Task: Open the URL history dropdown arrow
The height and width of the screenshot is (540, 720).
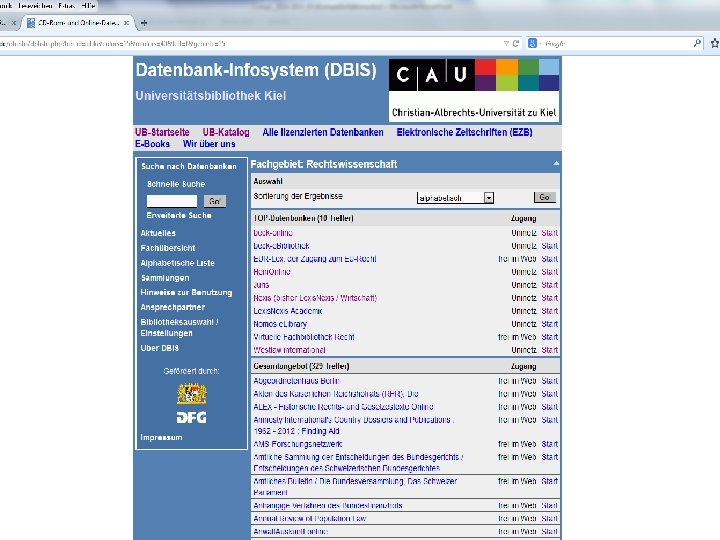Action: (x=506, y=44)
